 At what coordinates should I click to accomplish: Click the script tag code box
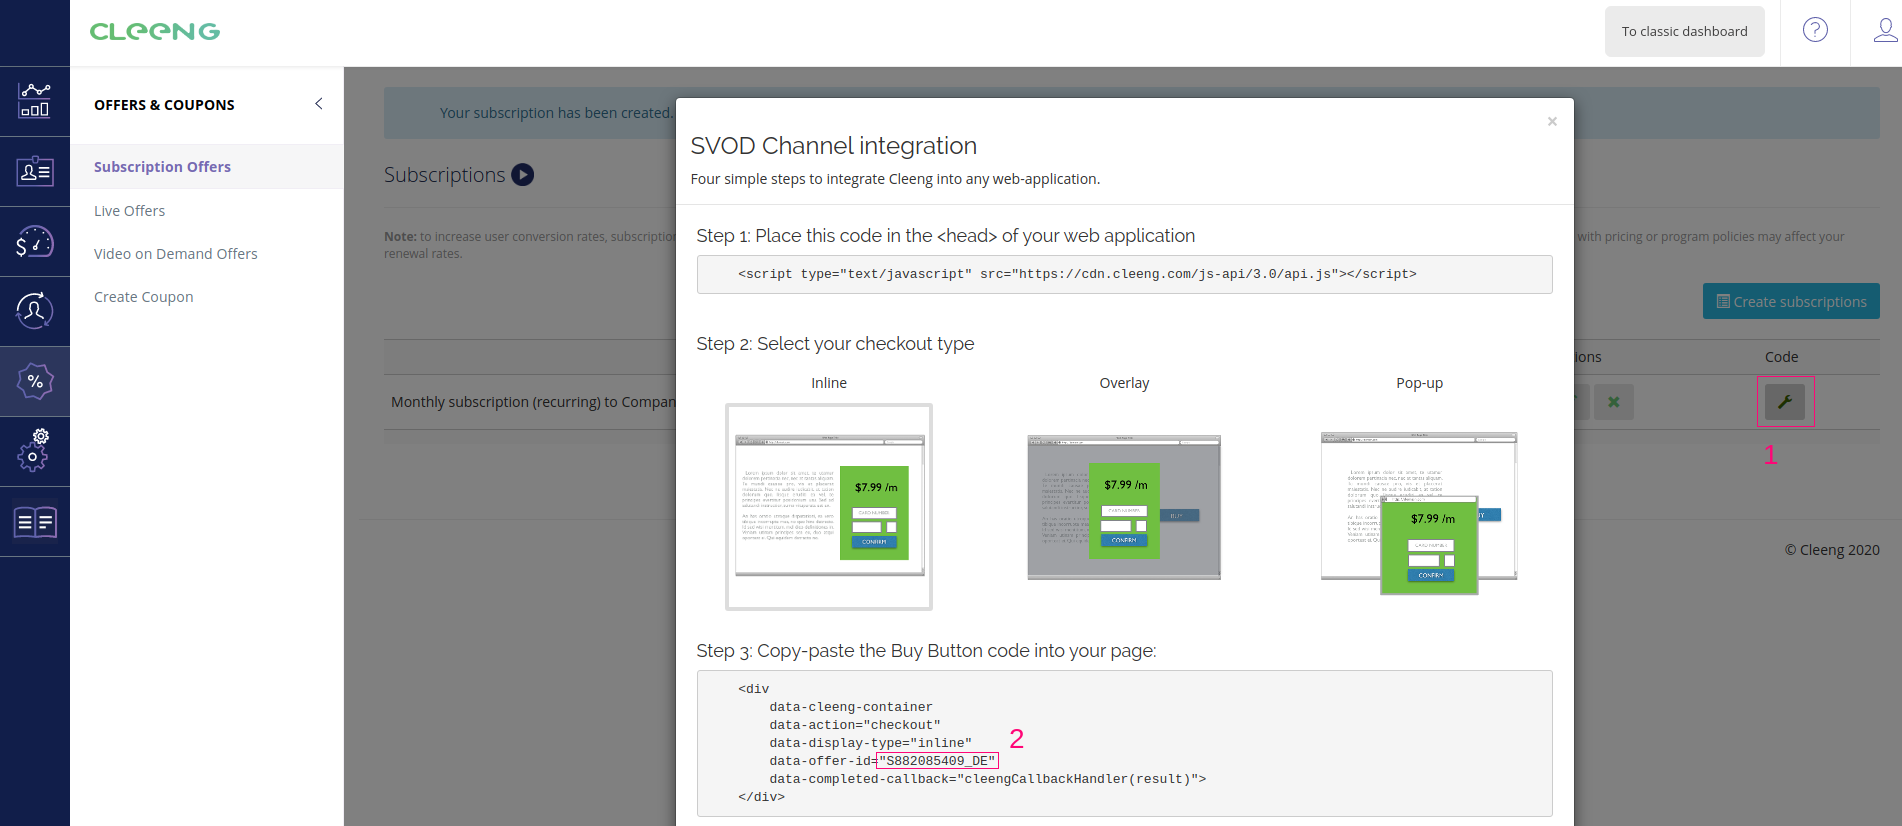coord(1124,274)
